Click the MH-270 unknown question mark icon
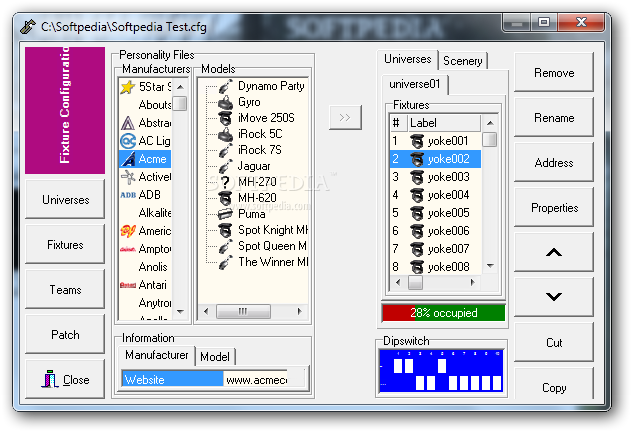Screen dimensions: 632x432 [x=225, y=182]
